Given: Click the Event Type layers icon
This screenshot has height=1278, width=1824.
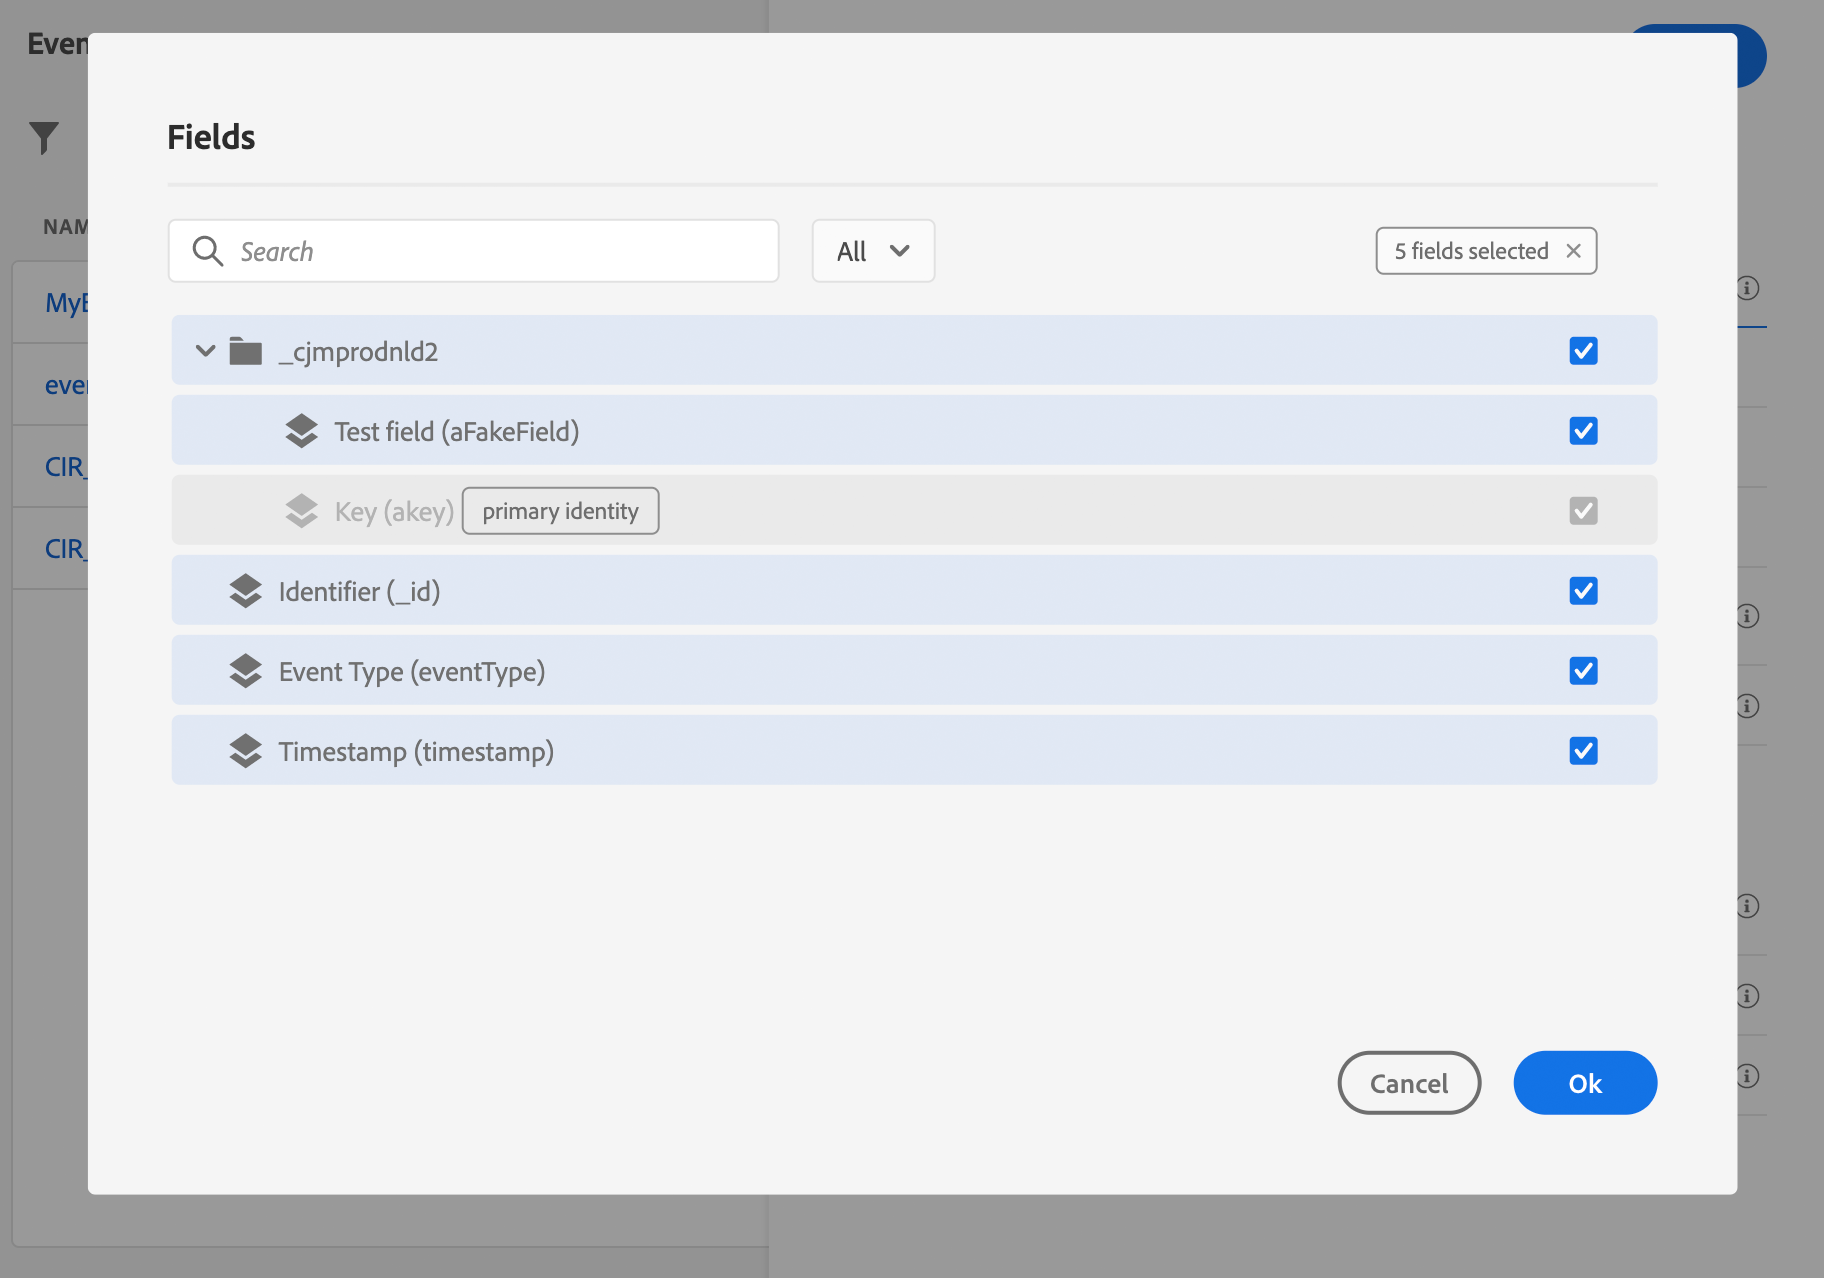Looking at the screenshot, I should (x=245, y=671).
